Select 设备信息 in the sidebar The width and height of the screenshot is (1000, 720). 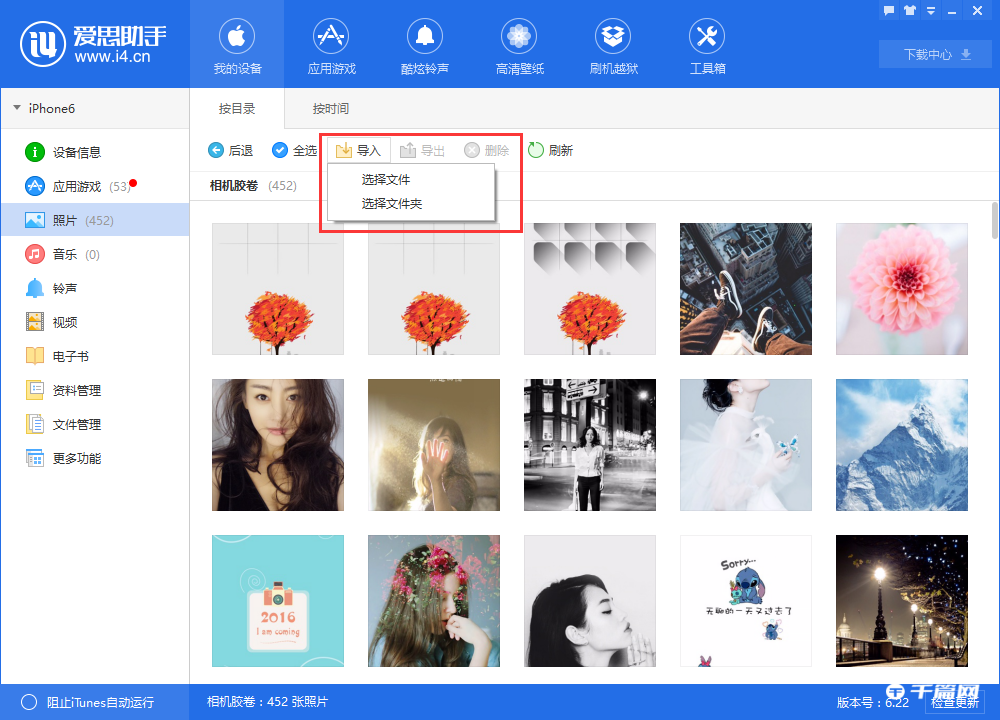click(x=65, y=154)
